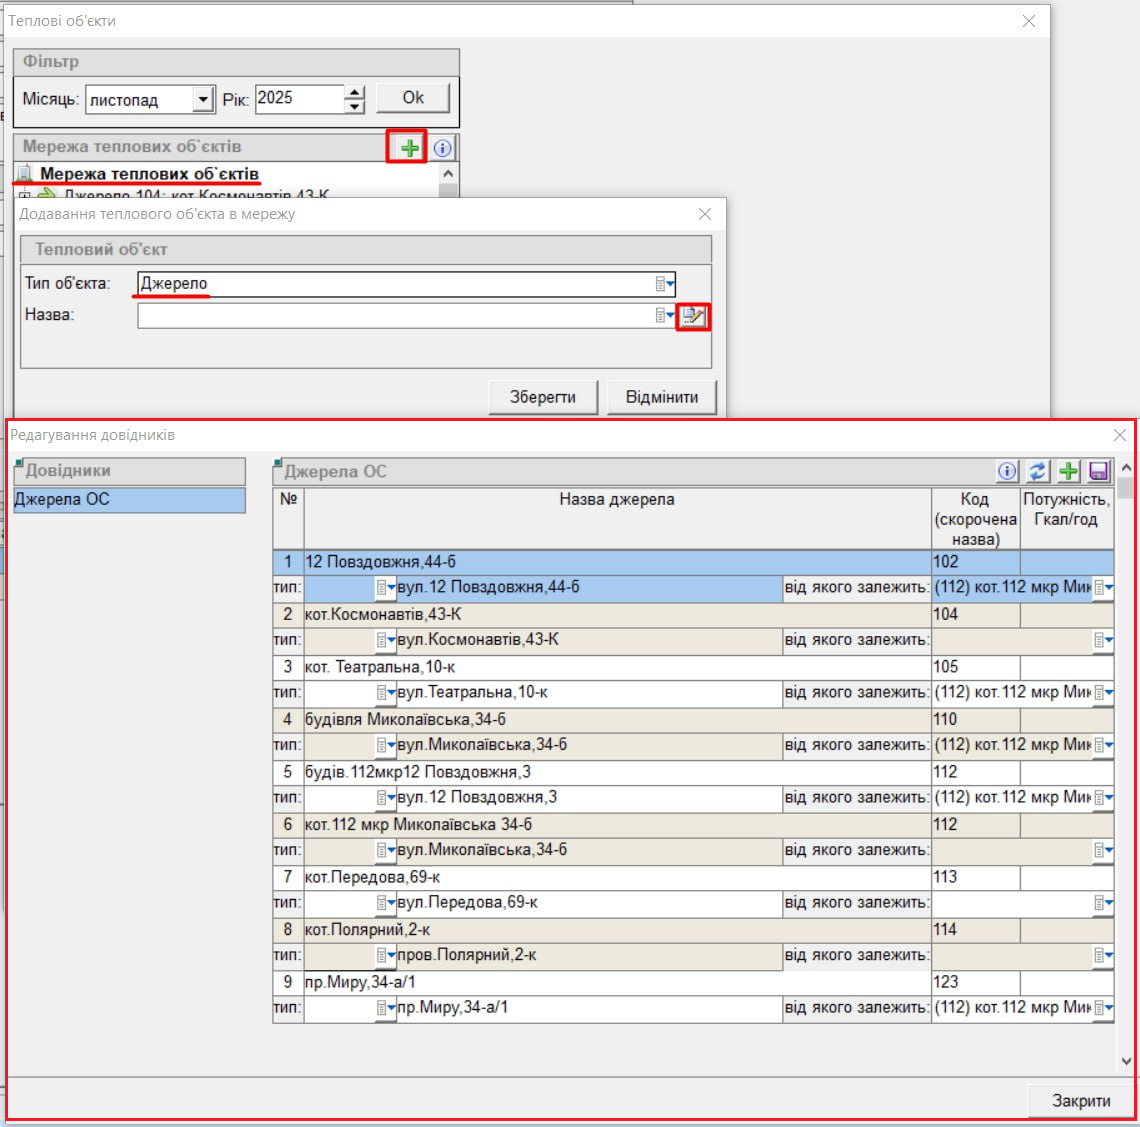Image resolution: width=1140 pixels, height=1127 pixels.
Task: Increase the Рік value with up arrow
Action: 355,92
